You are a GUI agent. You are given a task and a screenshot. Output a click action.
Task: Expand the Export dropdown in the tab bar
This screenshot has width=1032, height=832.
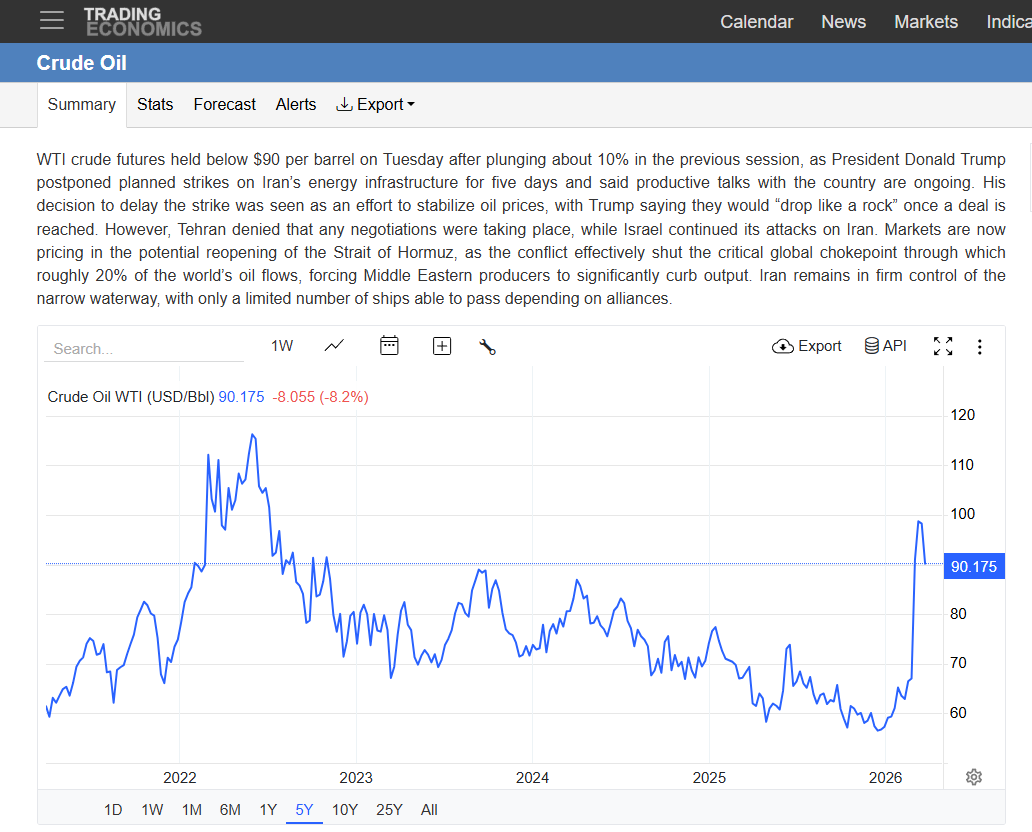pos(375,105)
